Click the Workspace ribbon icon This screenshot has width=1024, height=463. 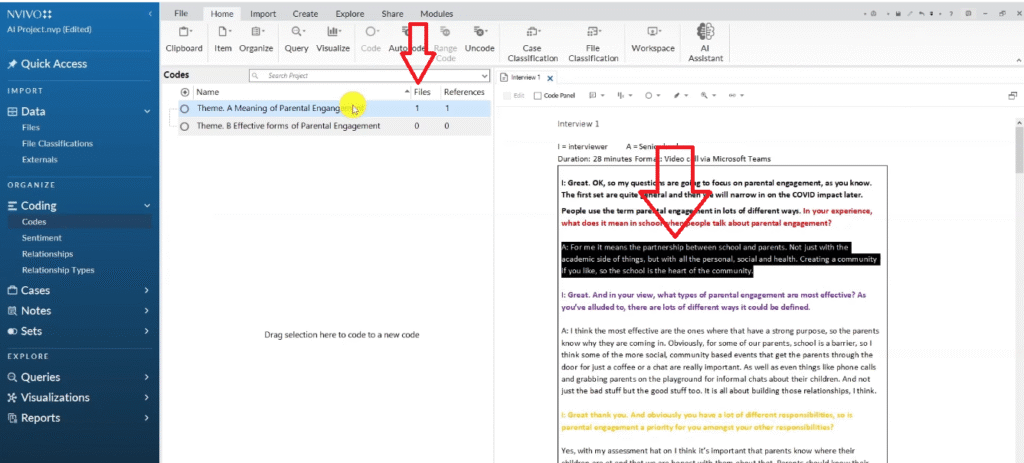pos(652,39)
